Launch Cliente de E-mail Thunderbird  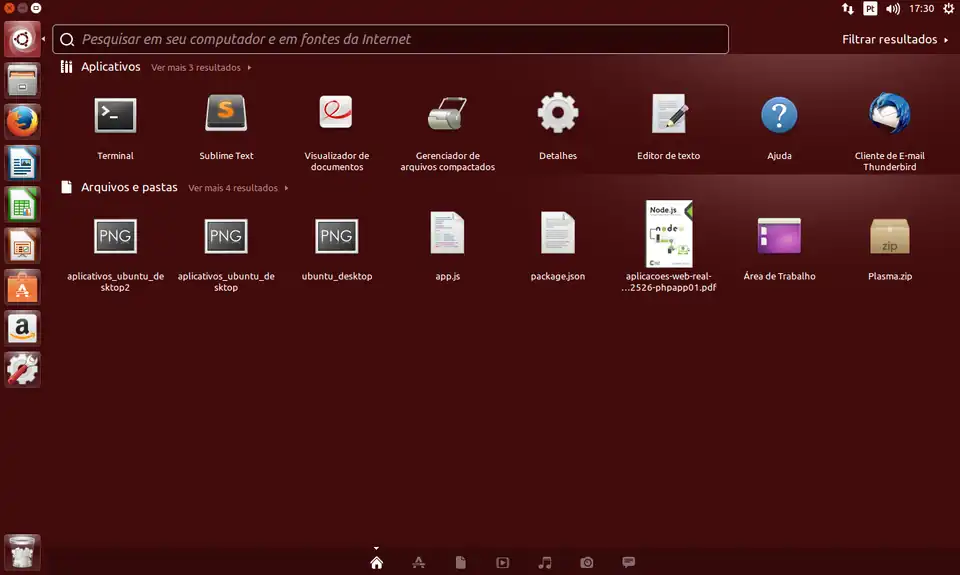click(x=890, y=113)
